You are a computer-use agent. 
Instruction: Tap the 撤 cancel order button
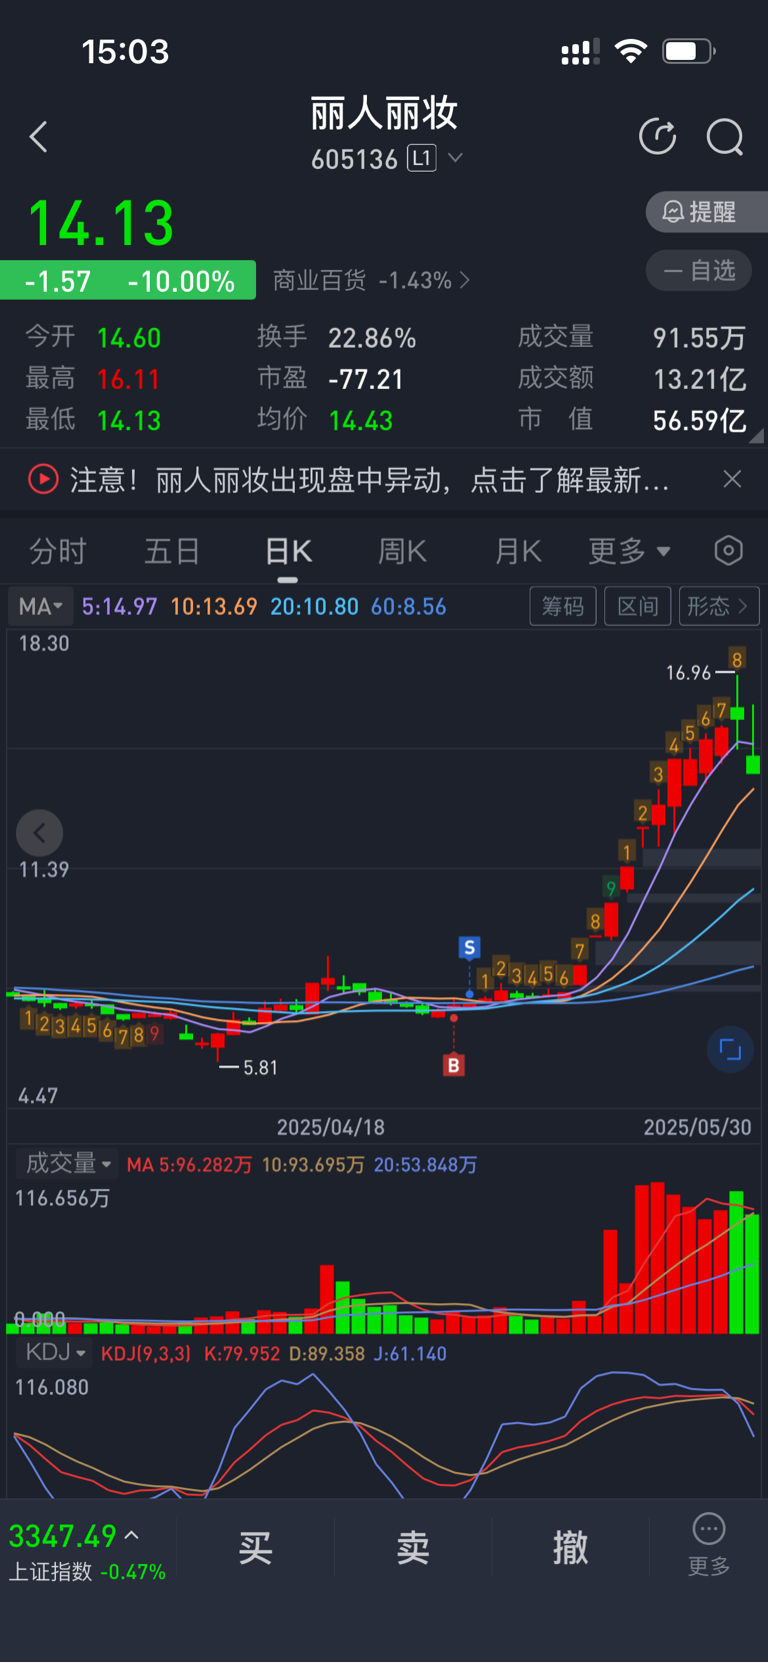click(x=571, y=1548)
